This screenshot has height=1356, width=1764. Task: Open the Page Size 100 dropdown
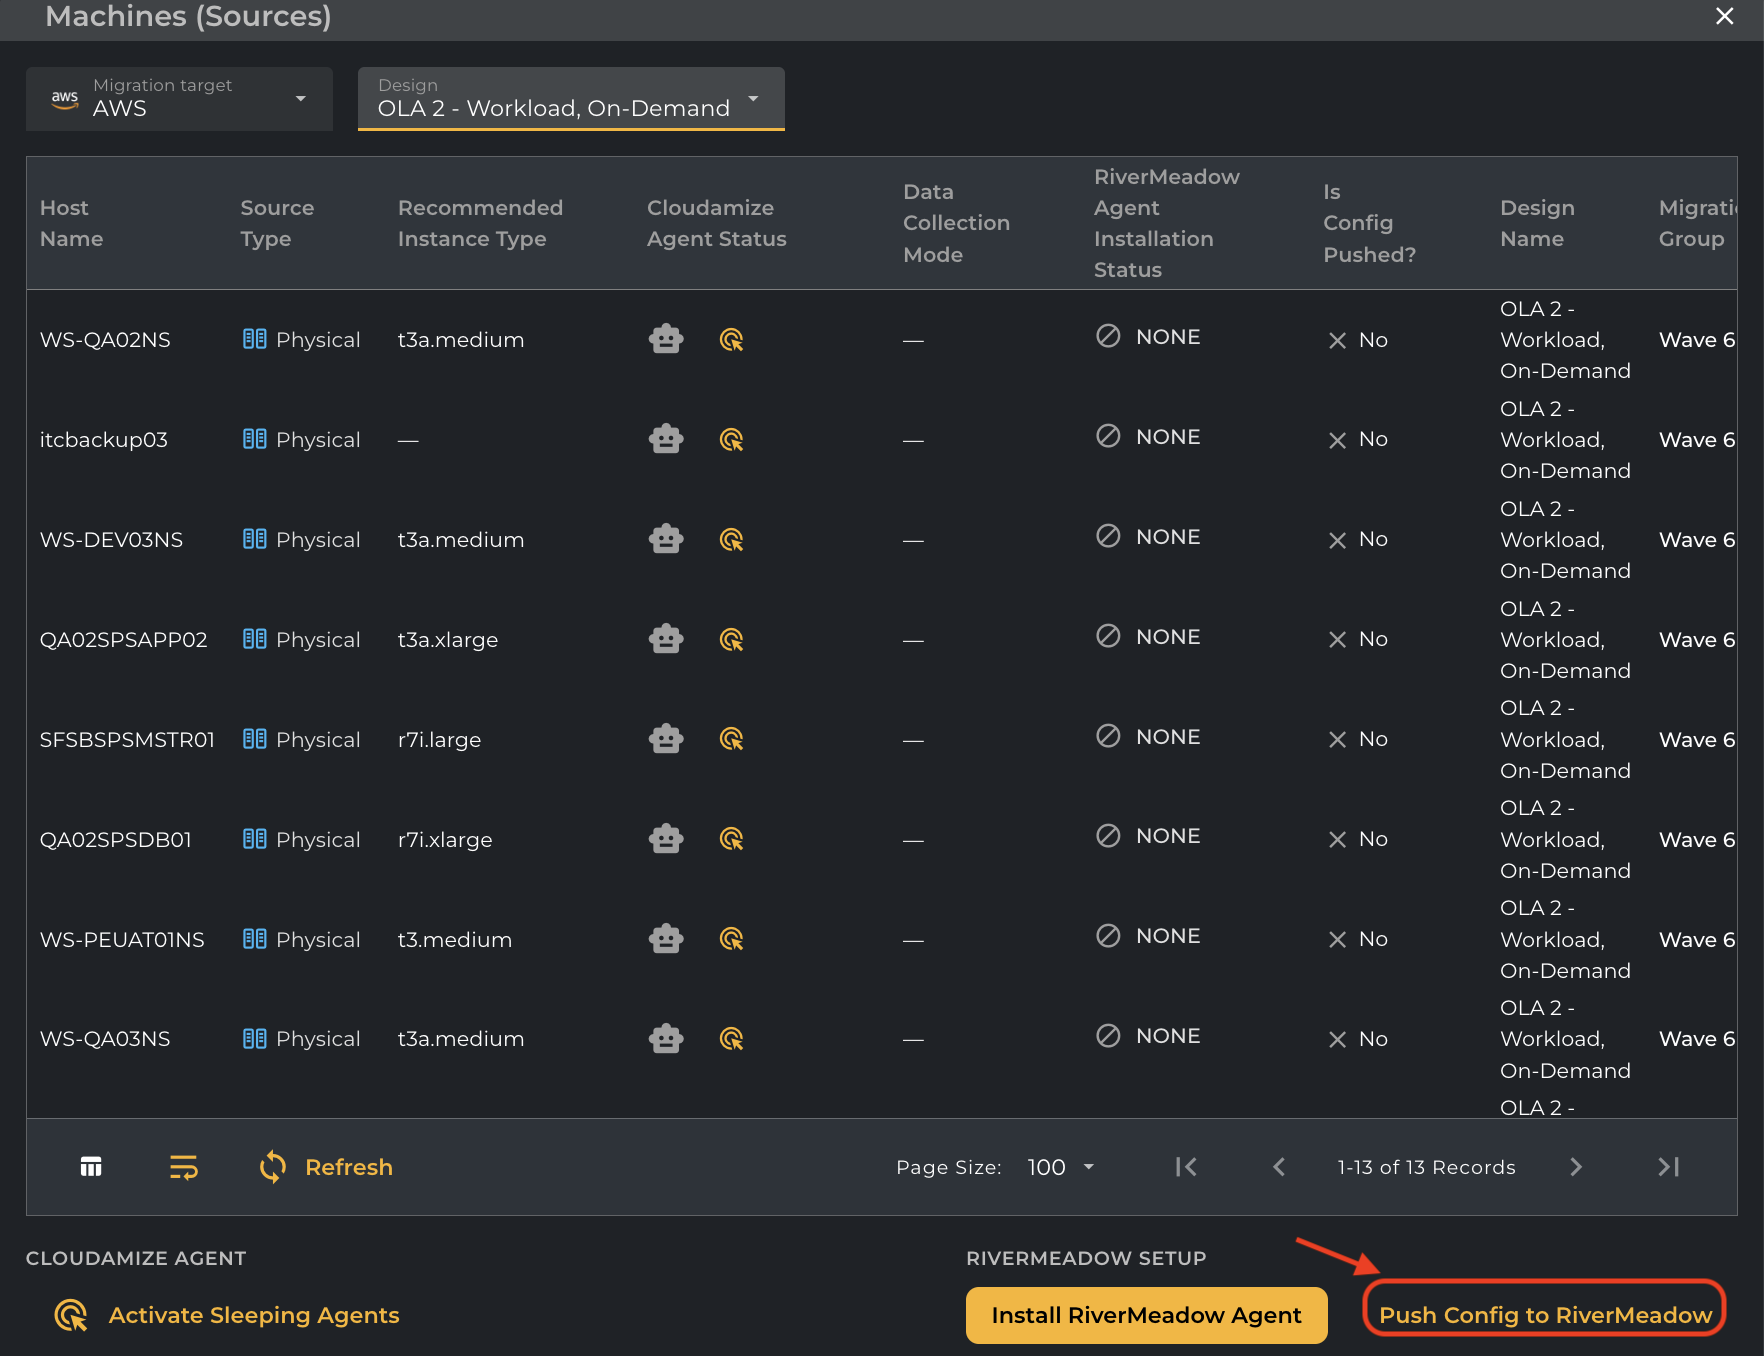click(x=1061, y=1167)
